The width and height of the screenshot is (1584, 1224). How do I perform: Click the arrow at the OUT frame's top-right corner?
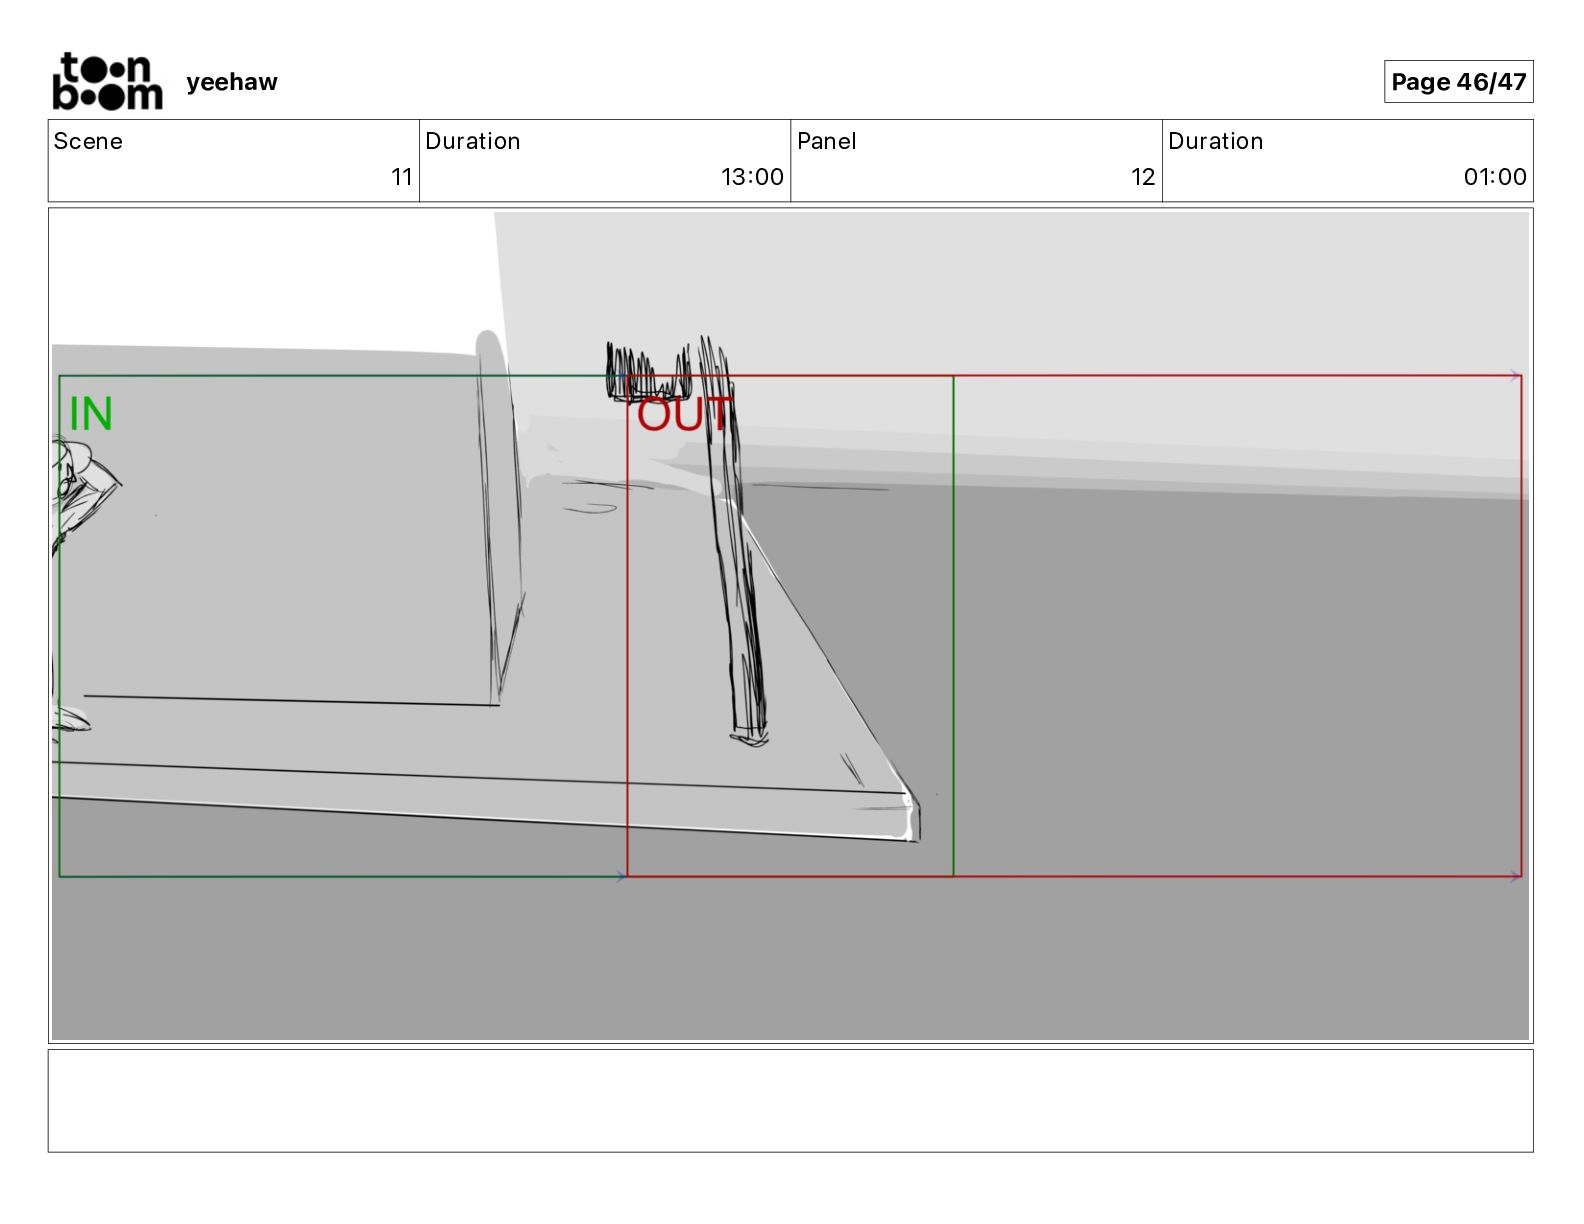tap(1516, 376)
